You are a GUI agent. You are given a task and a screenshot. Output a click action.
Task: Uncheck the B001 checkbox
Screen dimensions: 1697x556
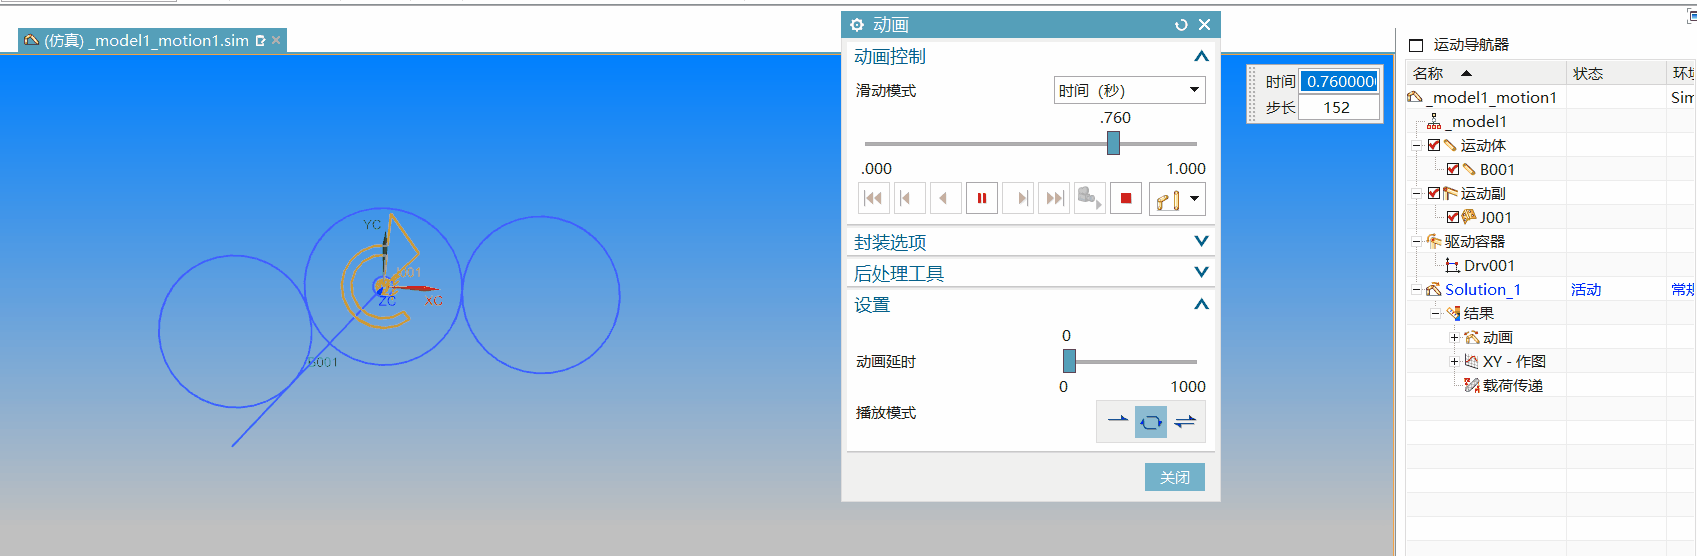click(1453, 169)
